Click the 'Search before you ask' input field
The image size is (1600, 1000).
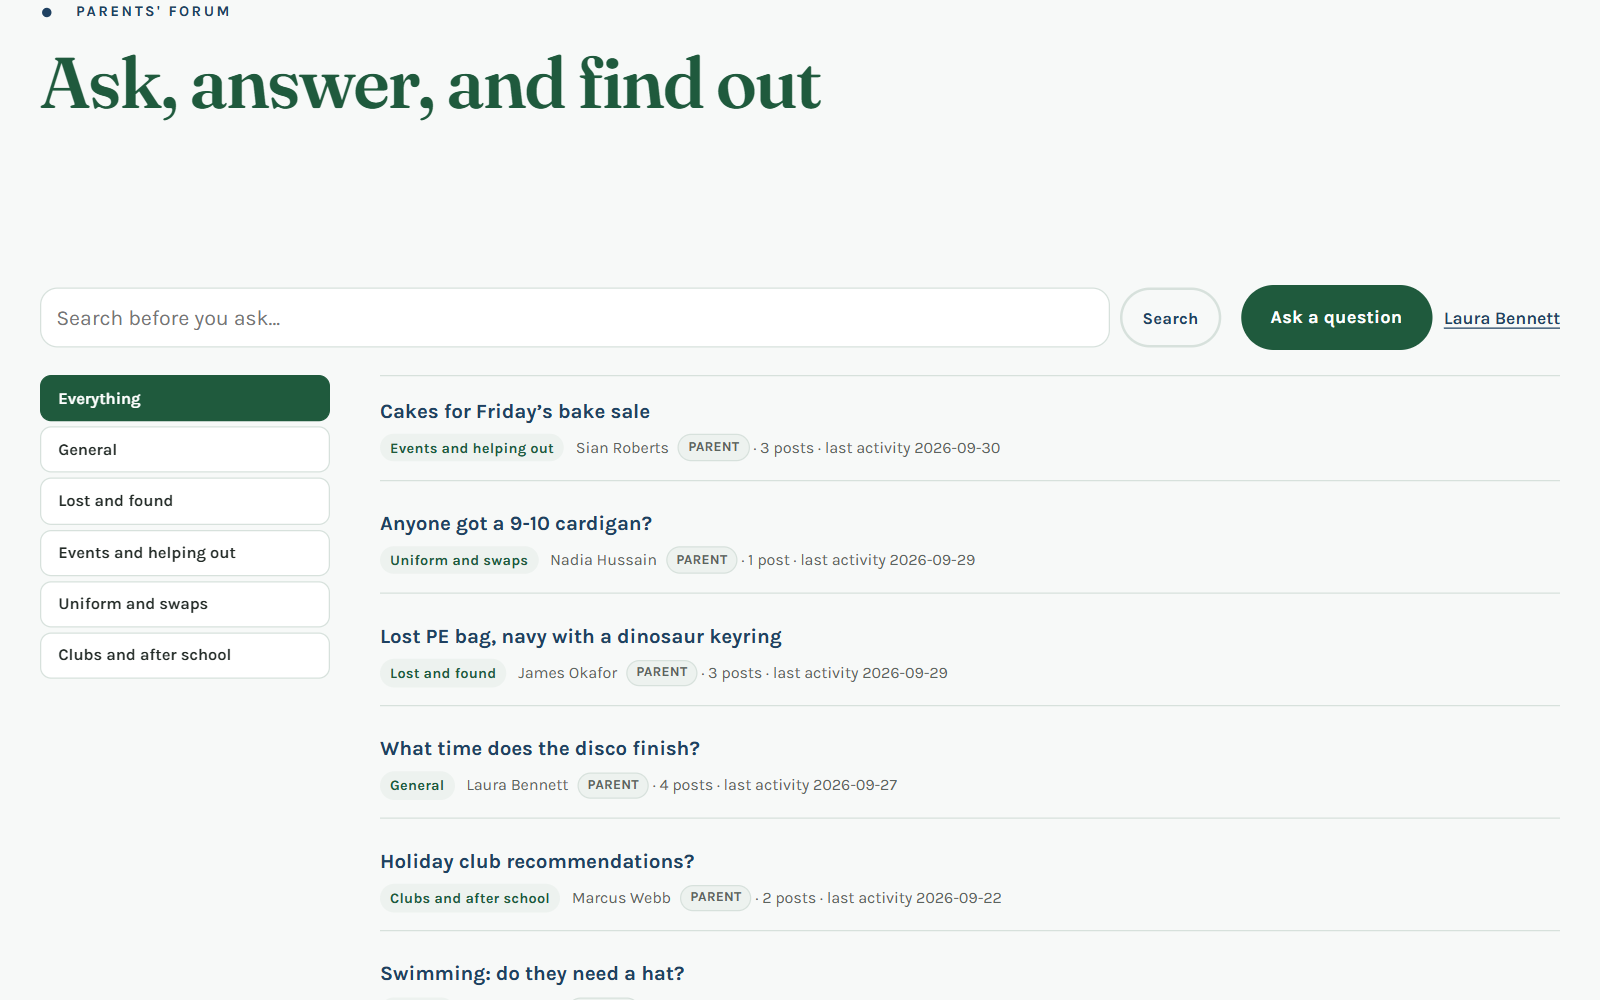[x=574, y=318]
